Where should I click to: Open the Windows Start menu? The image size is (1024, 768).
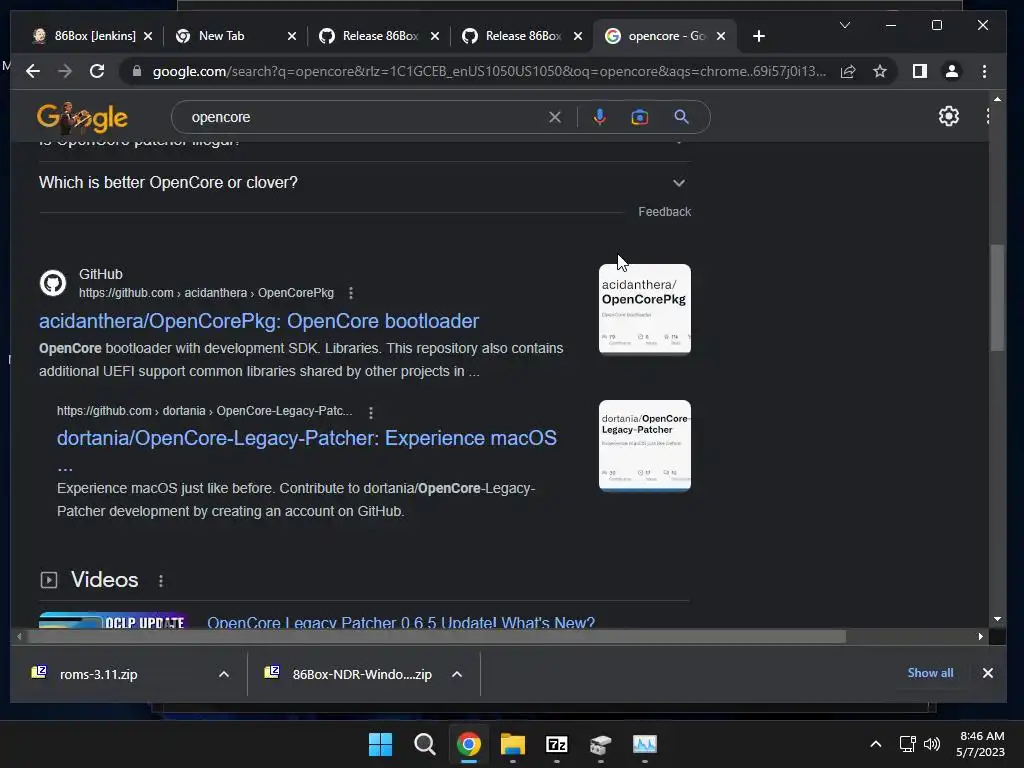click(380, 744)
